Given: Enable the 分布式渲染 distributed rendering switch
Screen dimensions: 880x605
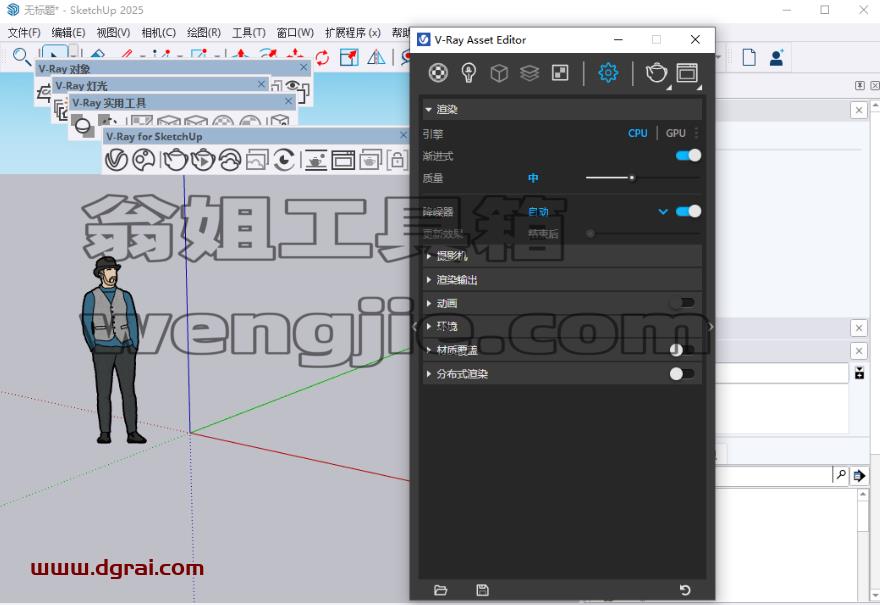Looking at the screenshot, I should tap(682, 373).
